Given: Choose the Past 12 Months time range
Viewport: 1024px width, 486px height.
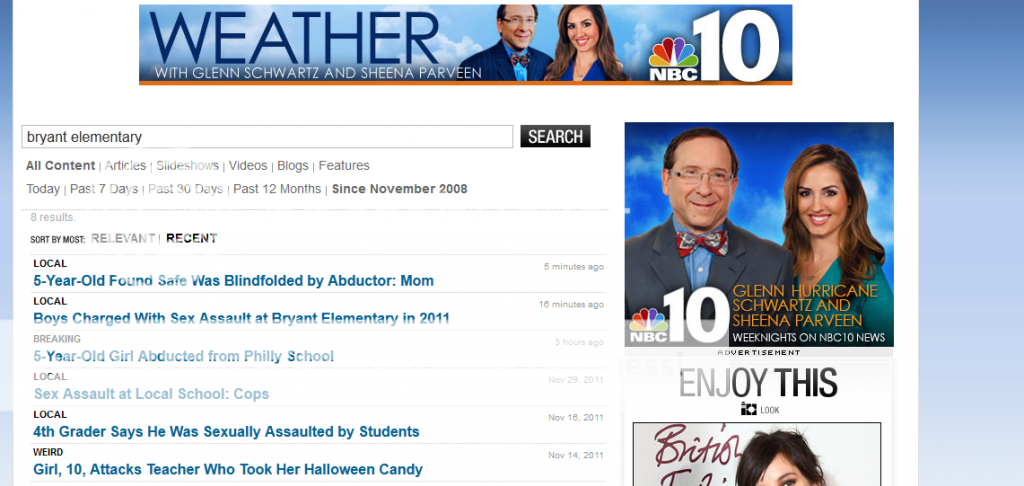Looking at the screenshot, I should pos(277,189).
